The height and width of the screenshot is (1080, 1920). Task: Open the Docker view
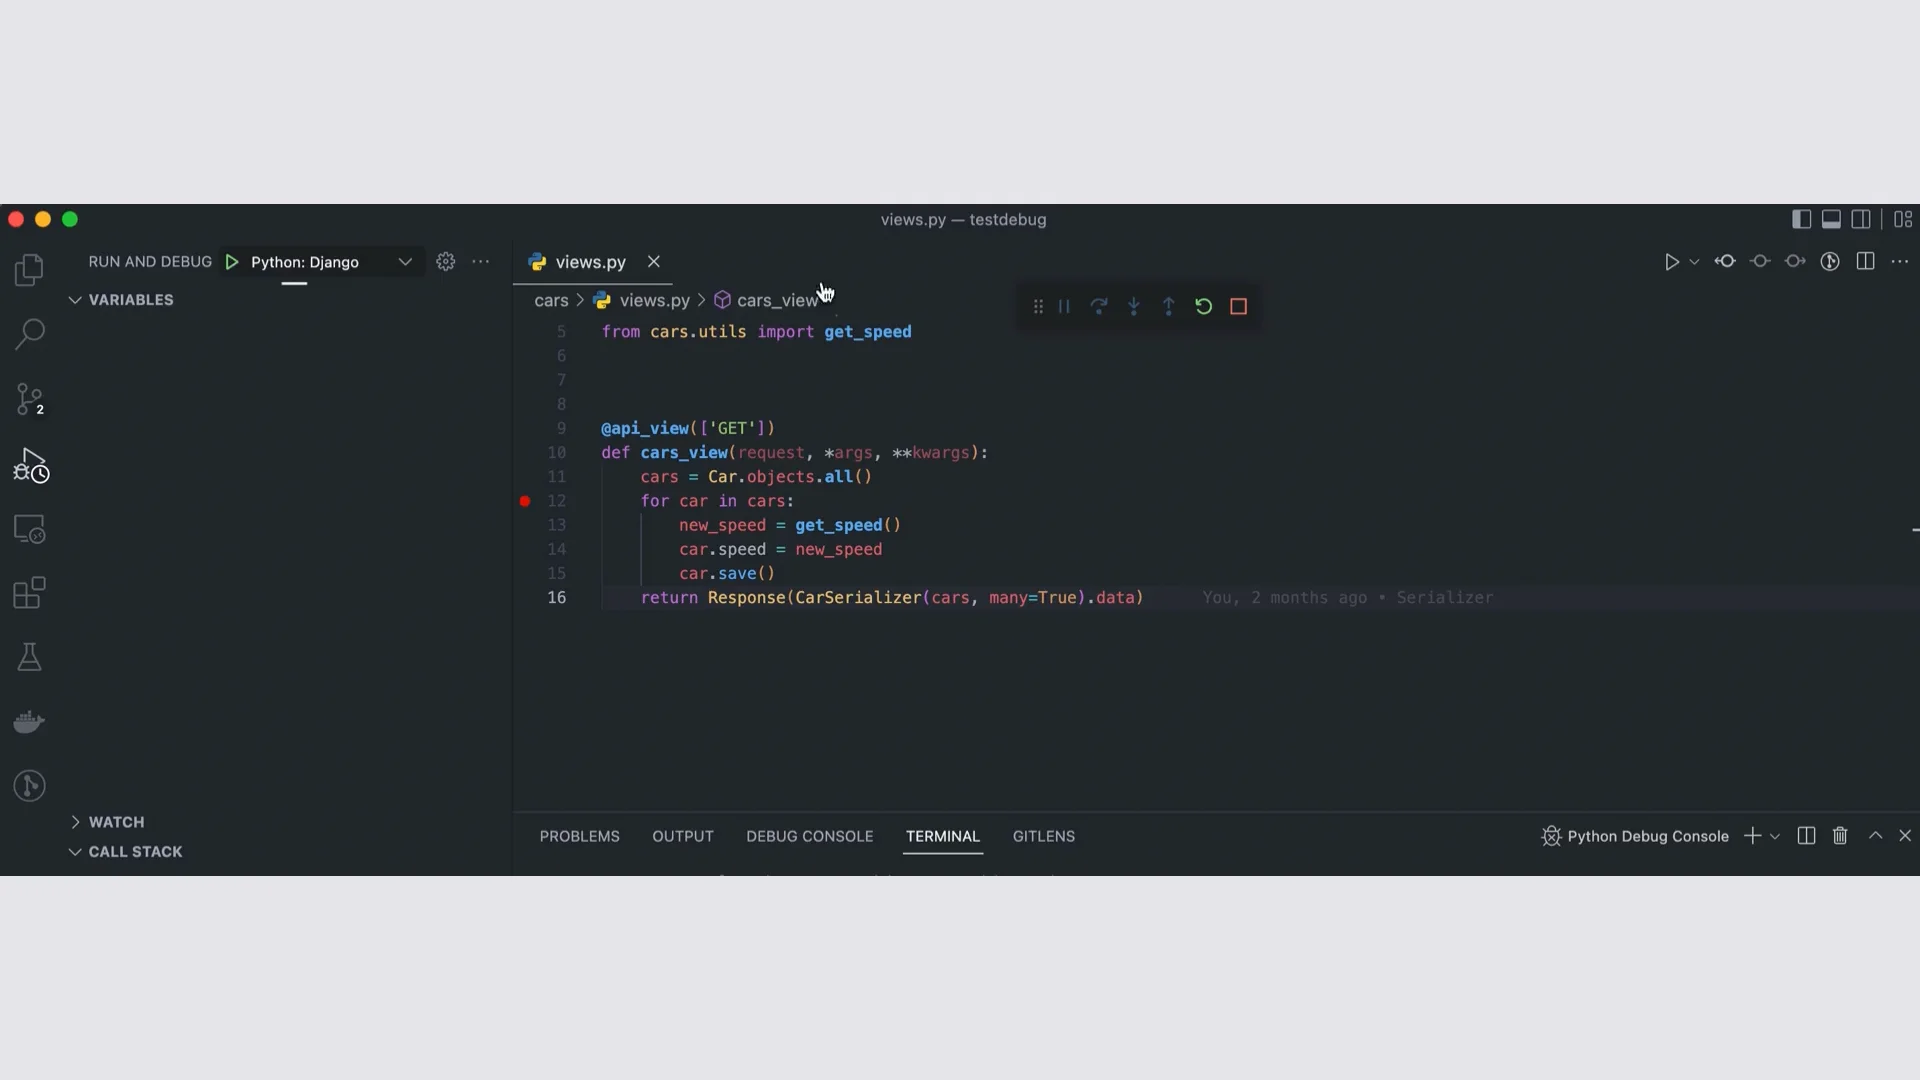click(29, 721)
